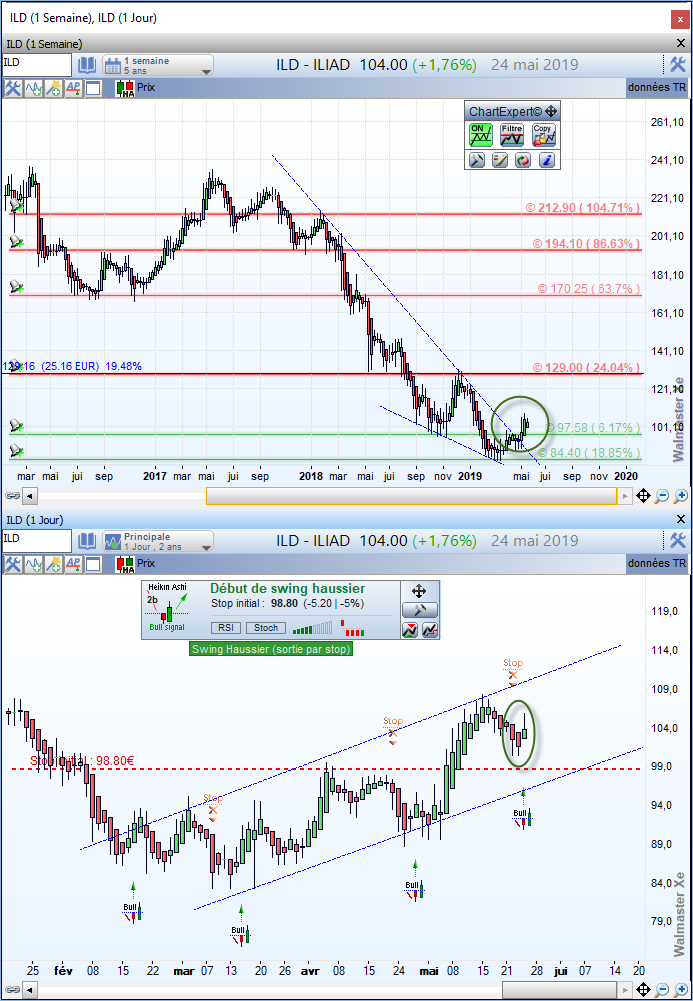Open ChartExpert hammer settings icon
Viewport: 693px width, 1001px height.
(x=477, y=160)
